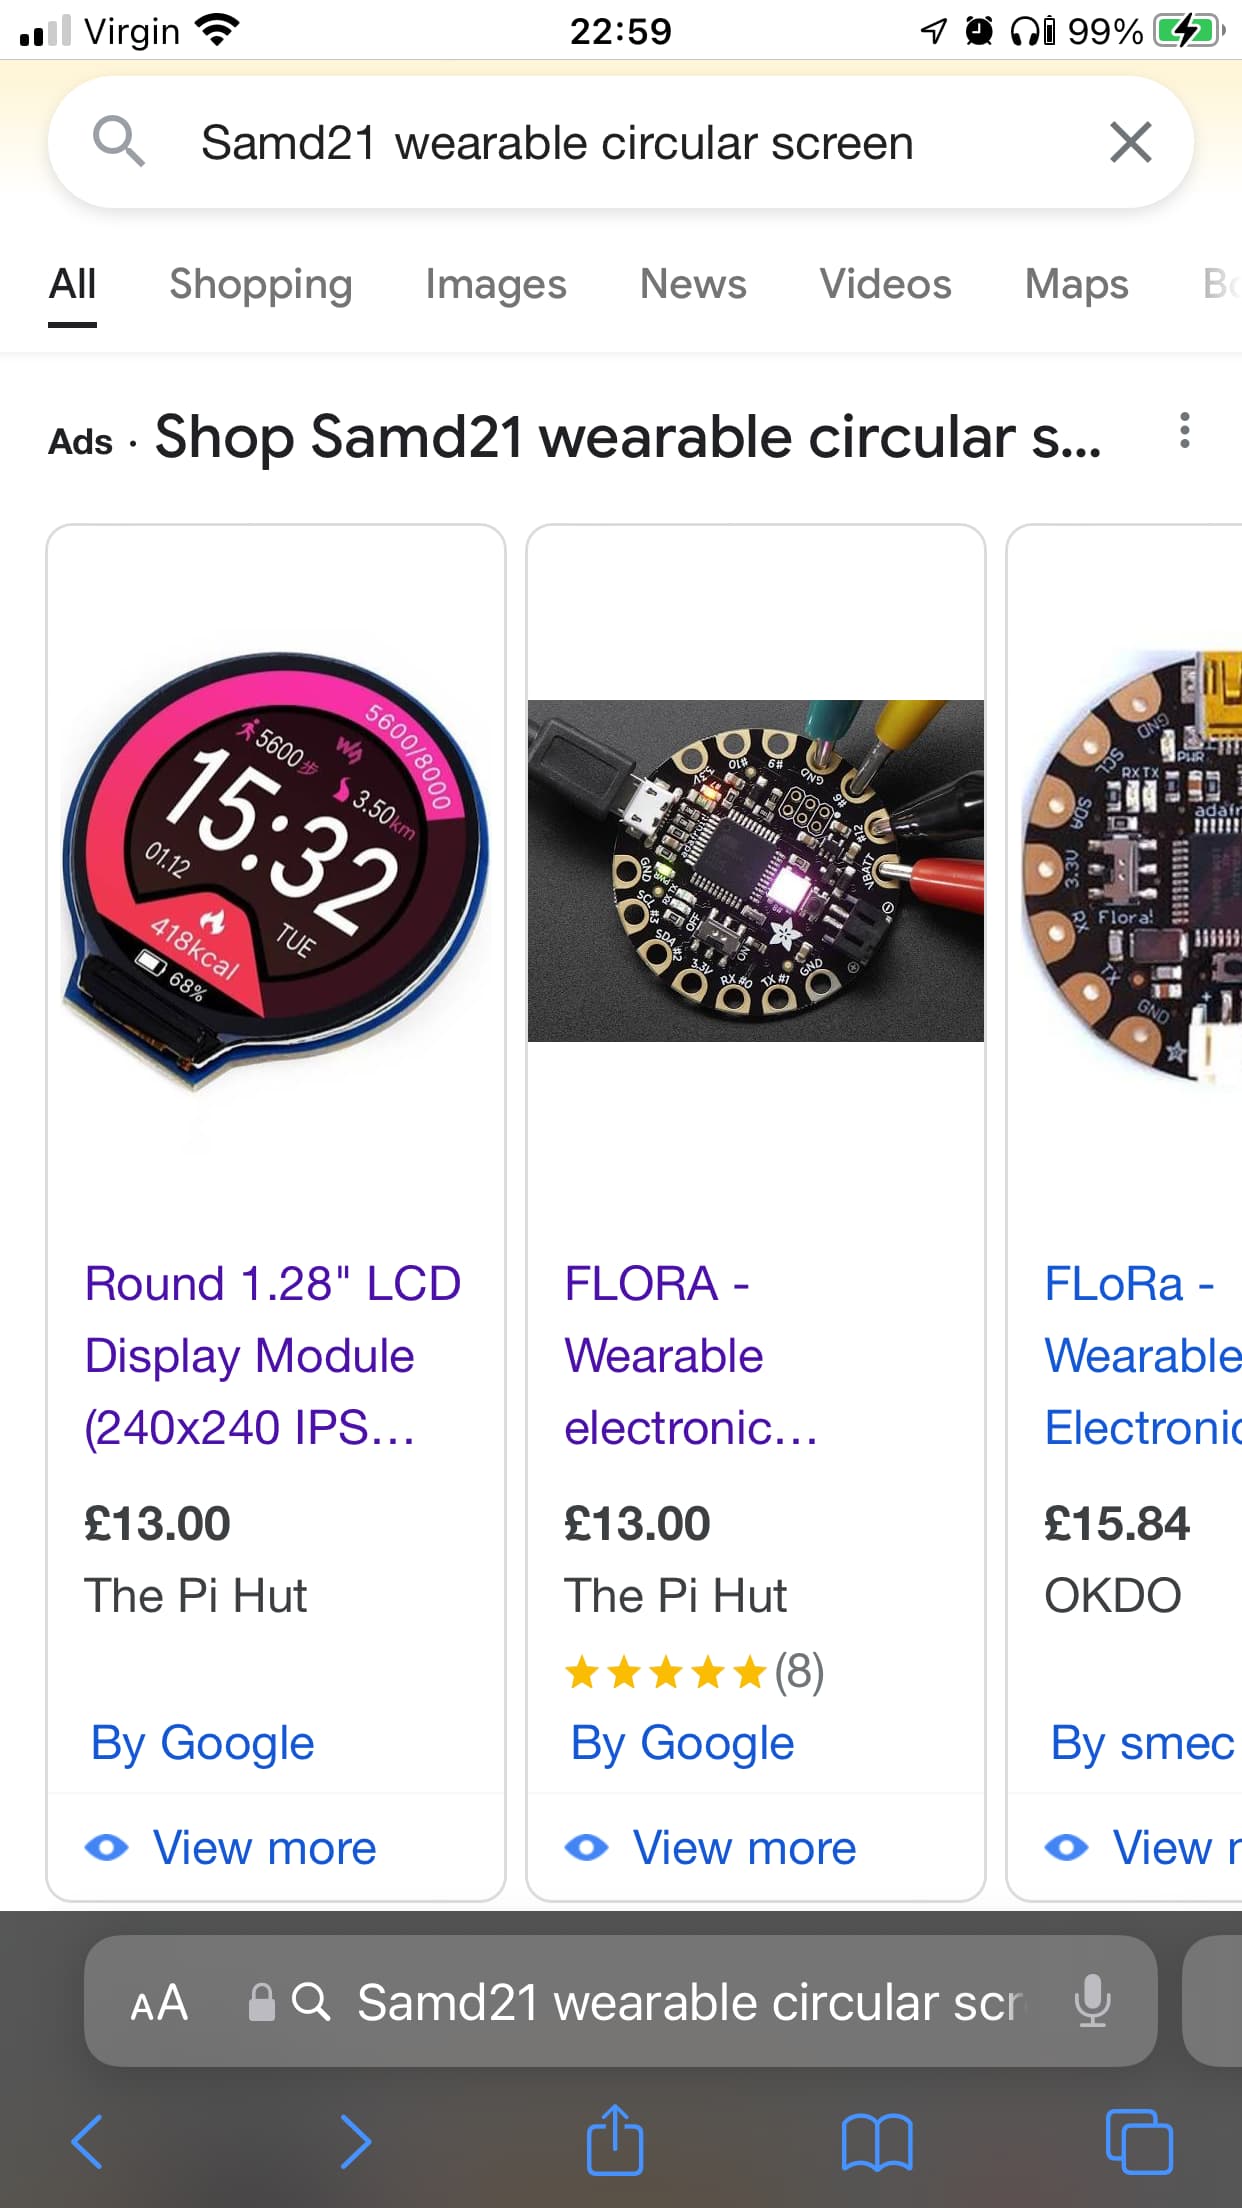
Task: Open the Safari share sheet icon
Action: click(x=614, y=2139)
